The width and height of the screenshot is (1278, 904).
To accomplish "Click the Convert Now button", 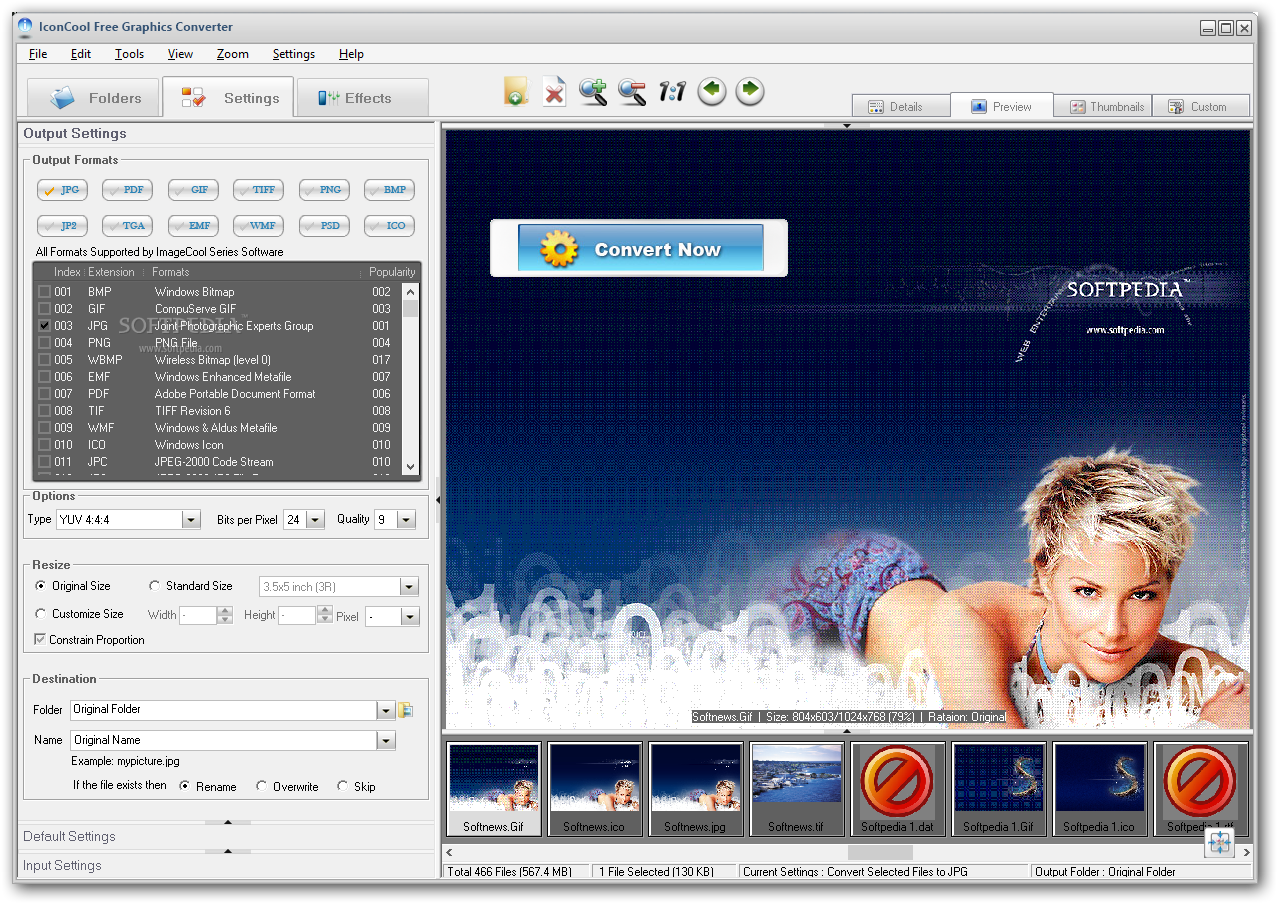I will [640, 249].
